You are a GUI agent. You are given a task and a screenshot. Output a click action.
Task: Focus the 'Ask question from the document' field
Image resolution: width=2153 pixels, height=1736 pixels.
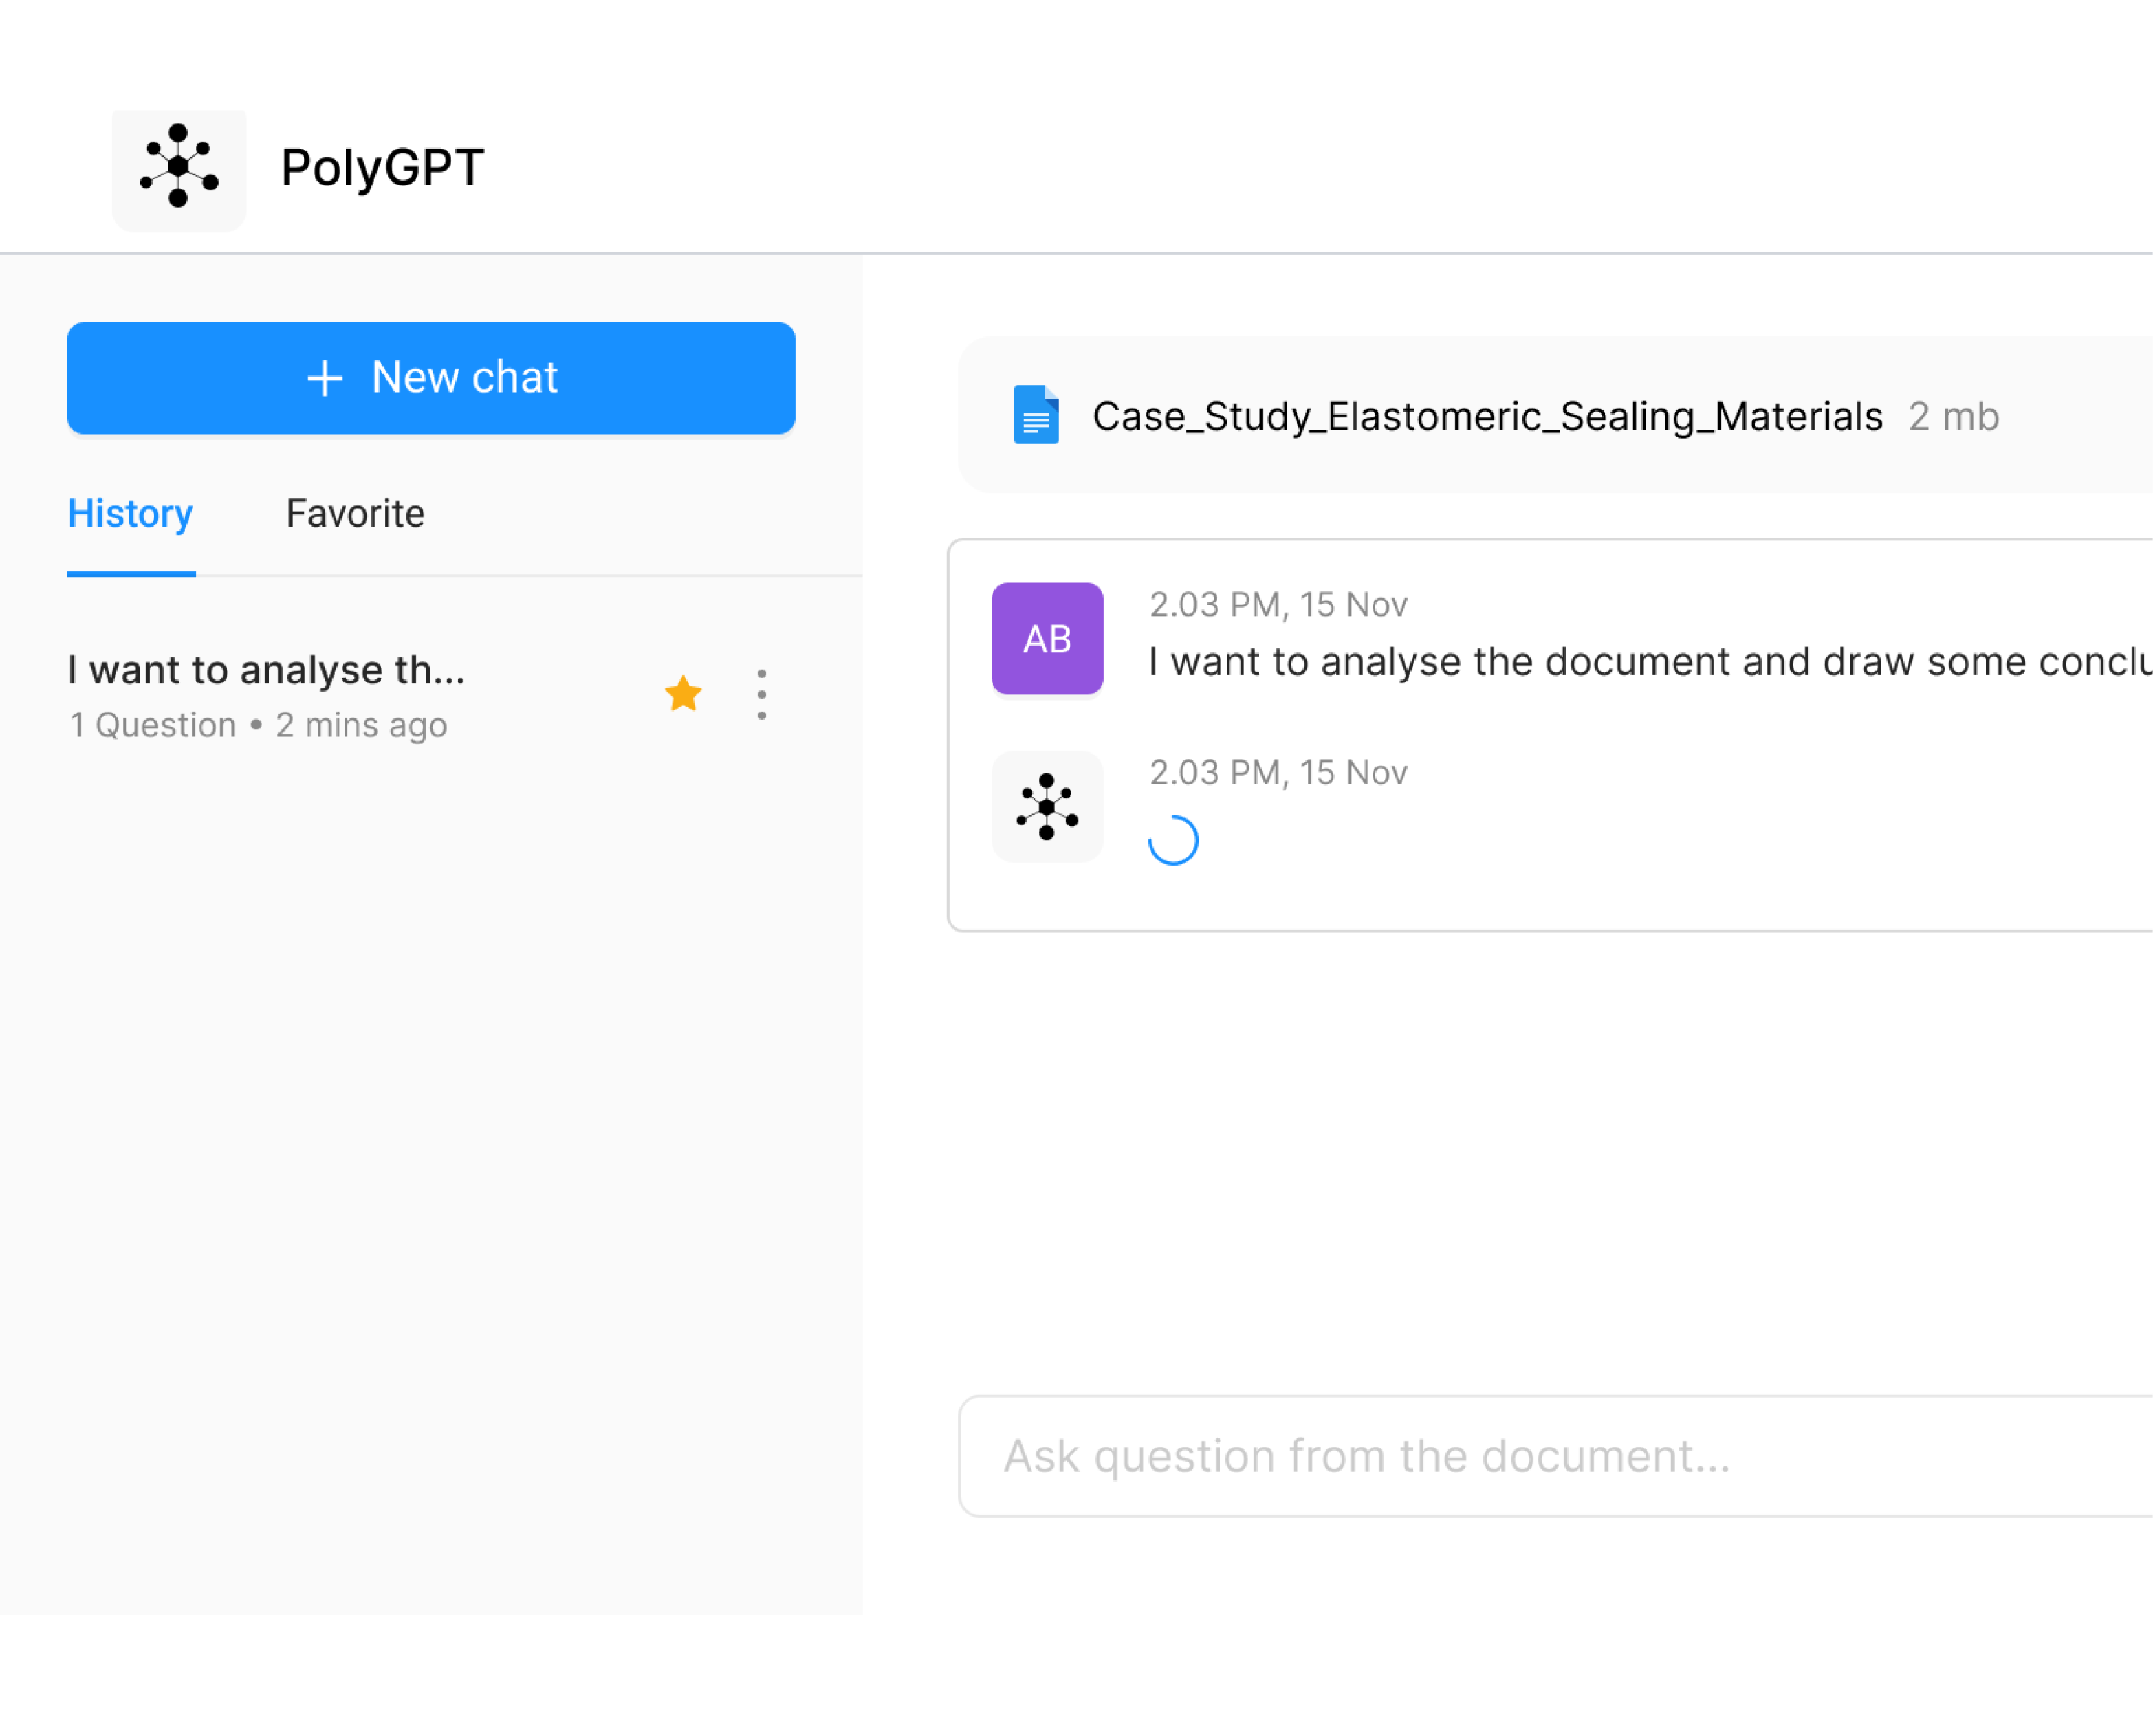[1550, 1456]
